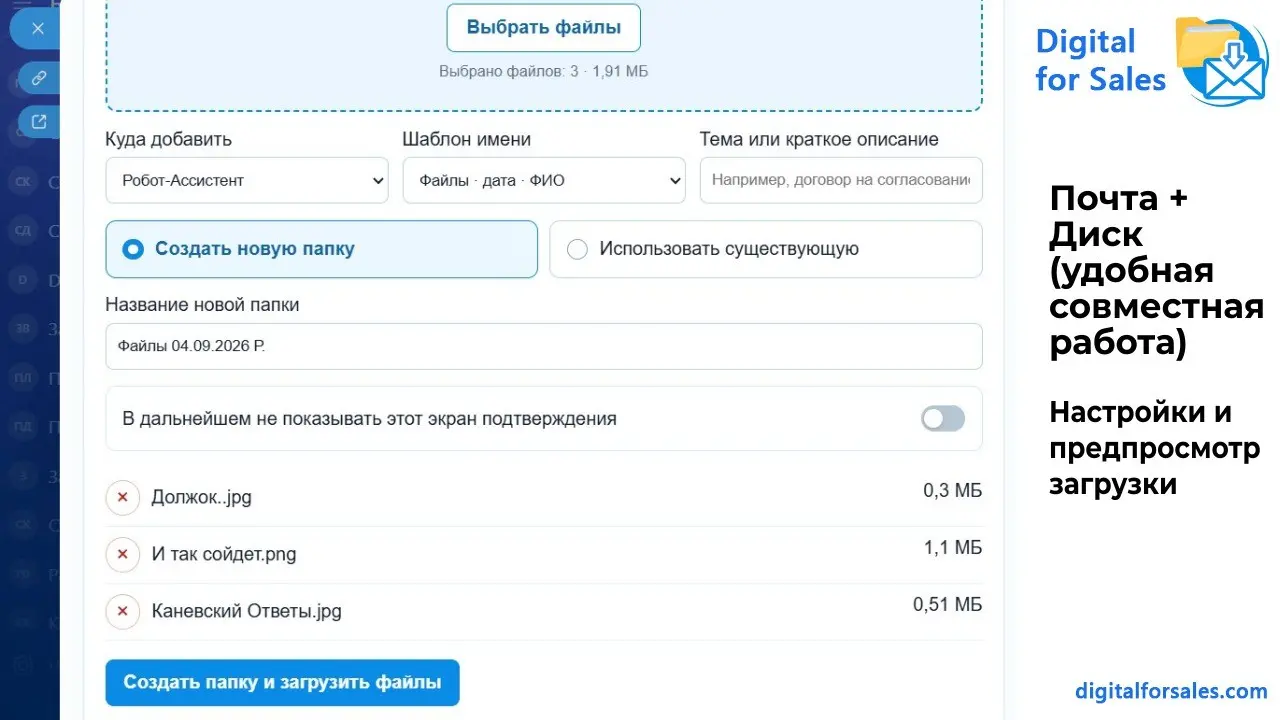Close the side panel with X button
The image size is (1280, 720).
click(x=38, y=28)
